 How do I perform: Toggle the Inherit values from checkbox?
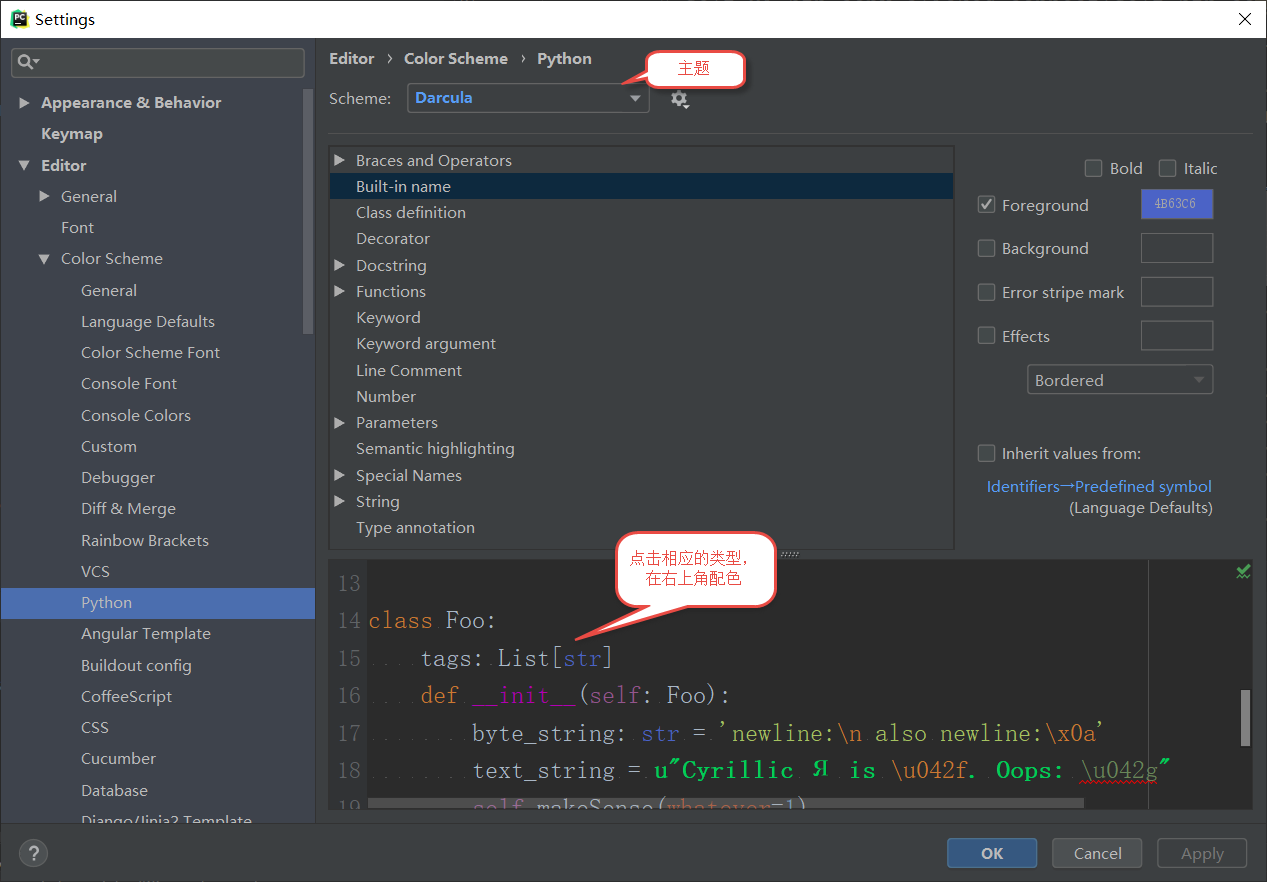[x=986, y=453]
